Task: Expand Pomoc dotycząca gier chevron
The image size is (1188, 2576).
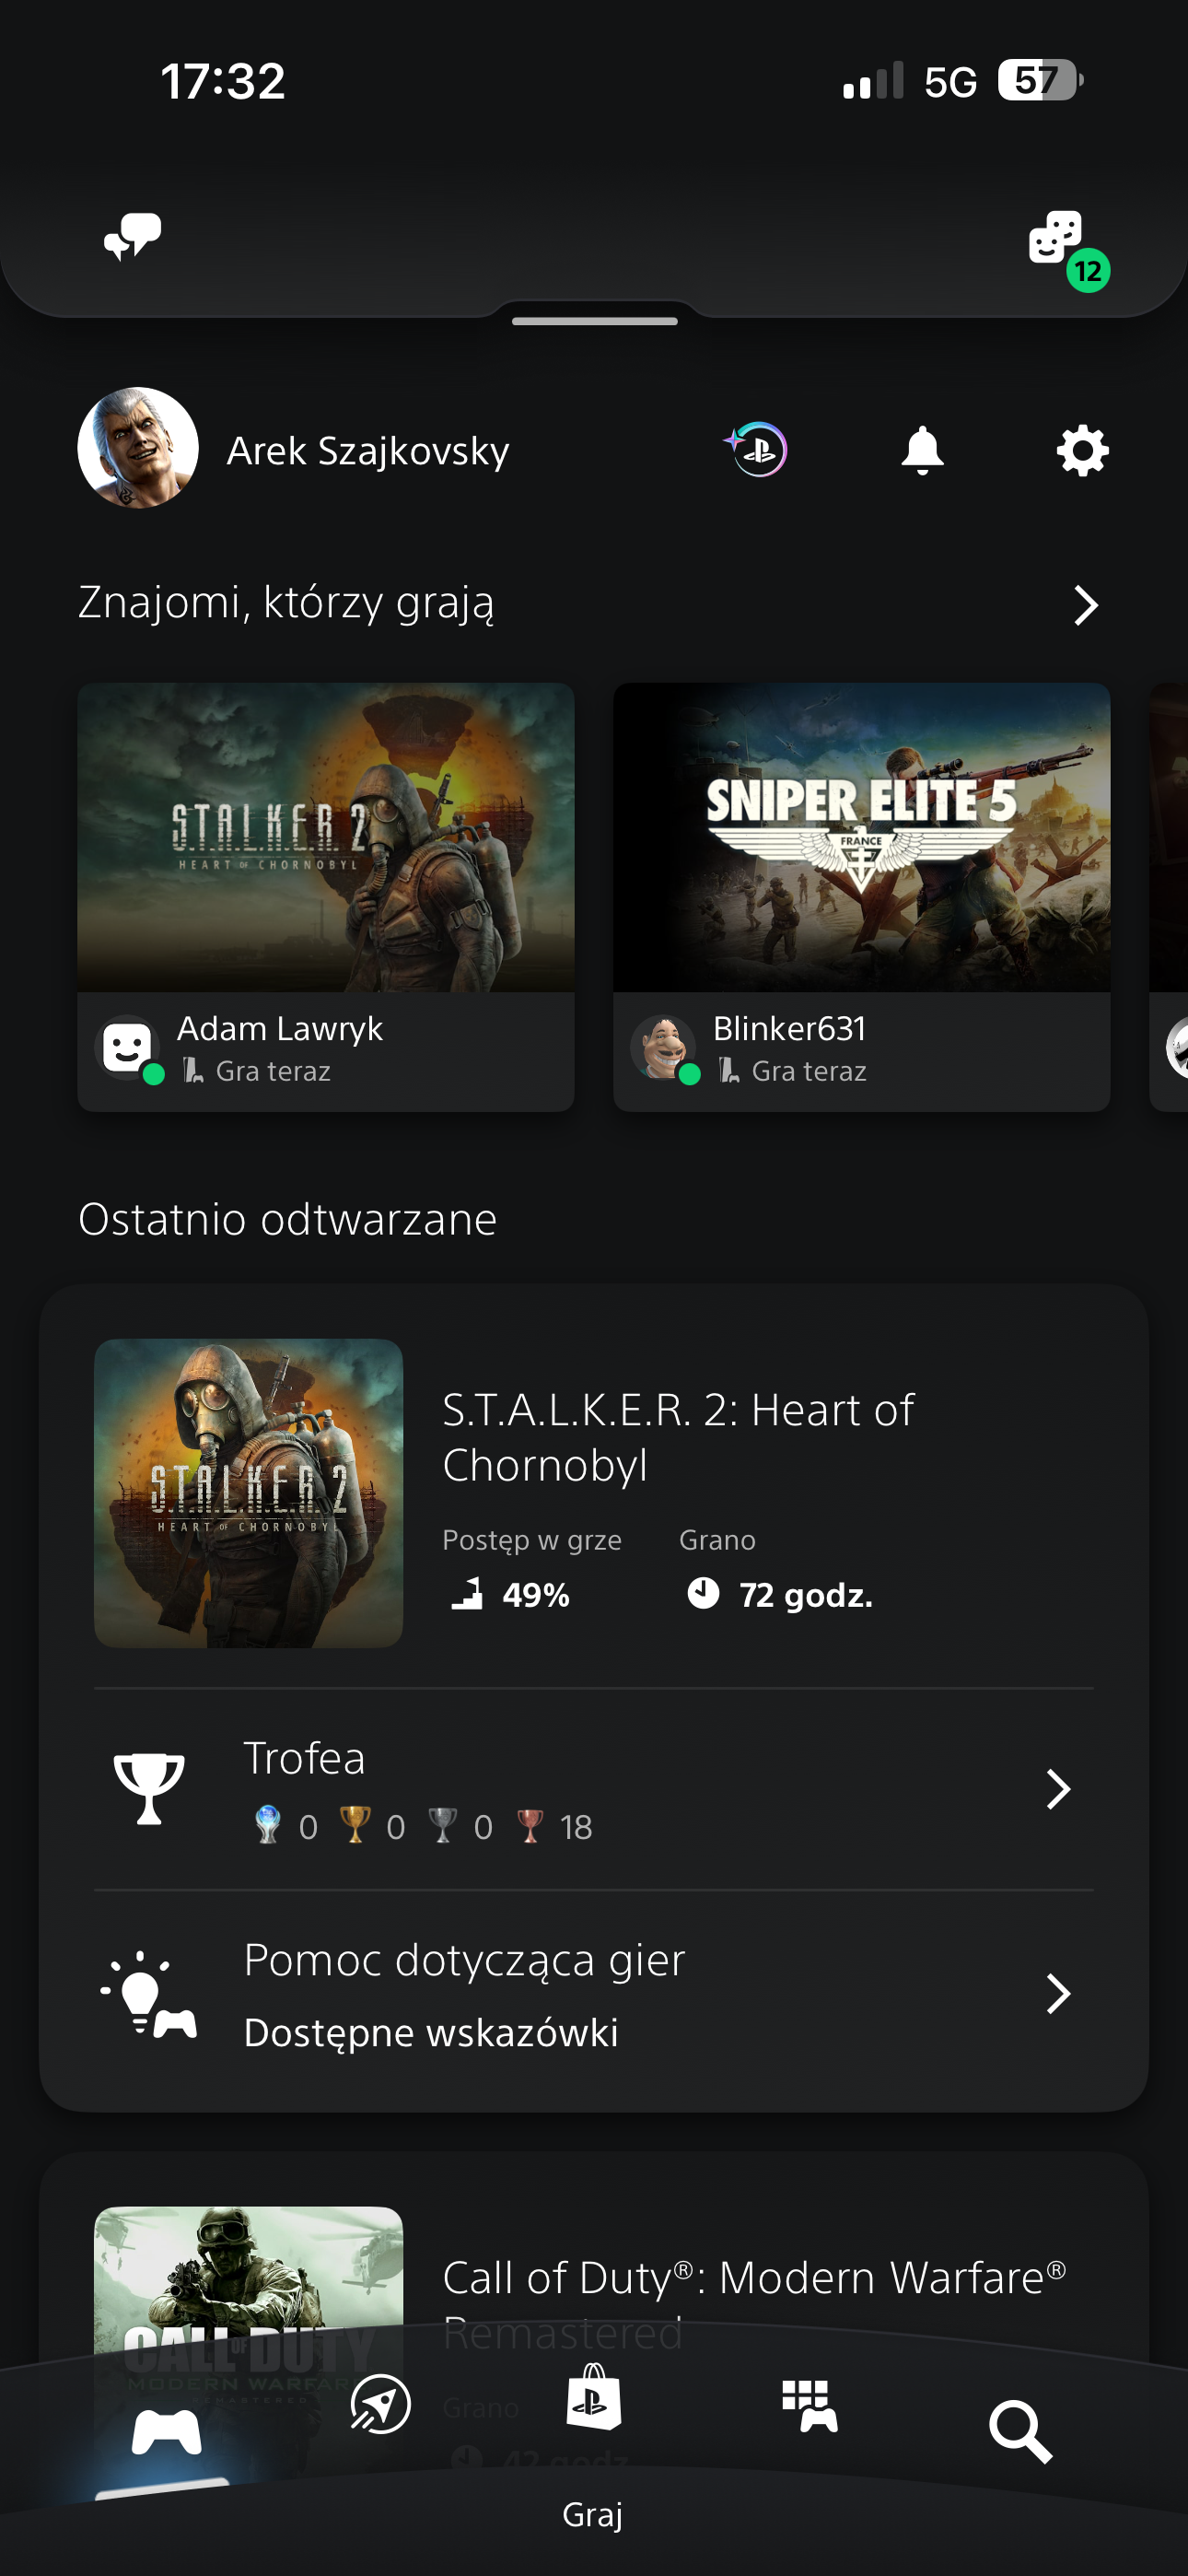Action: (x=1058, y=1994)
